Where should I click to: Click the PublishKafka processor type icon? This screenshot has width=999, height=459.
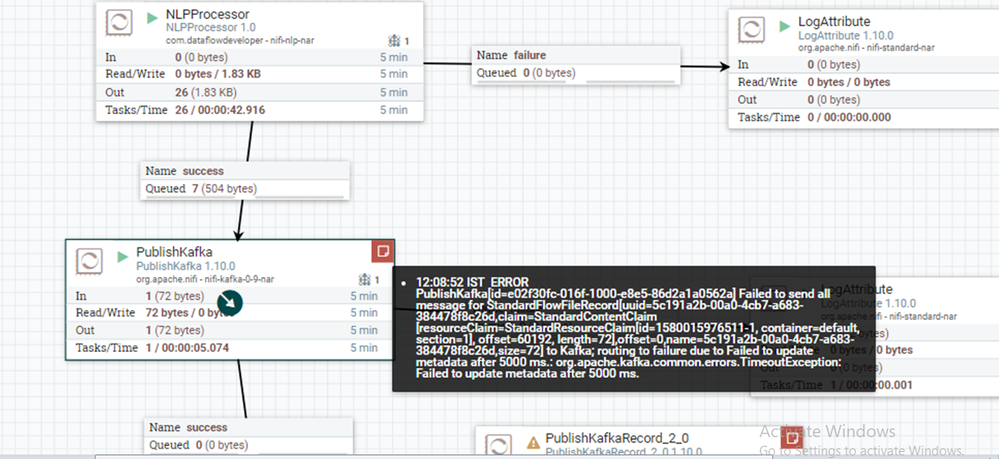pyautogui.click(x=89, y=261)
